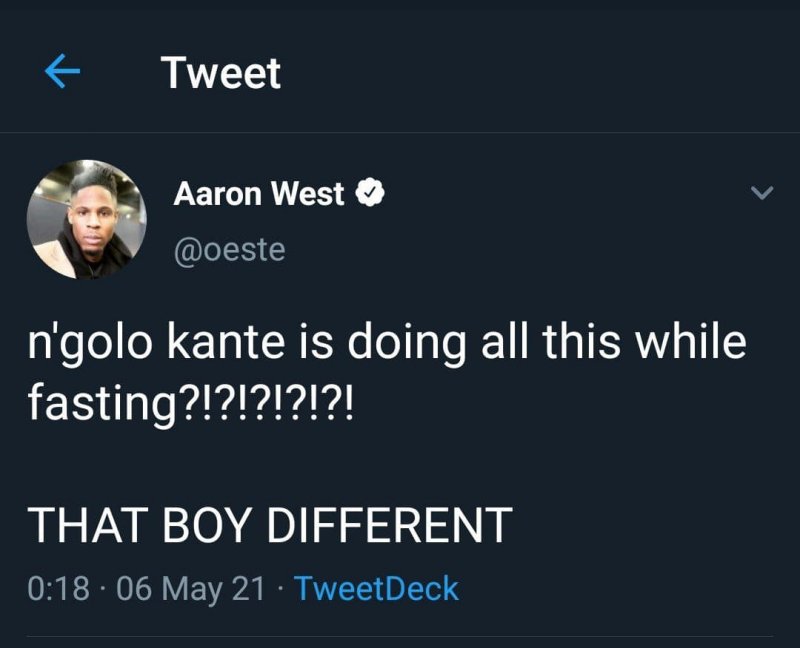
Task: Go back using the blue arrow
Action: (x=63, y=74)
